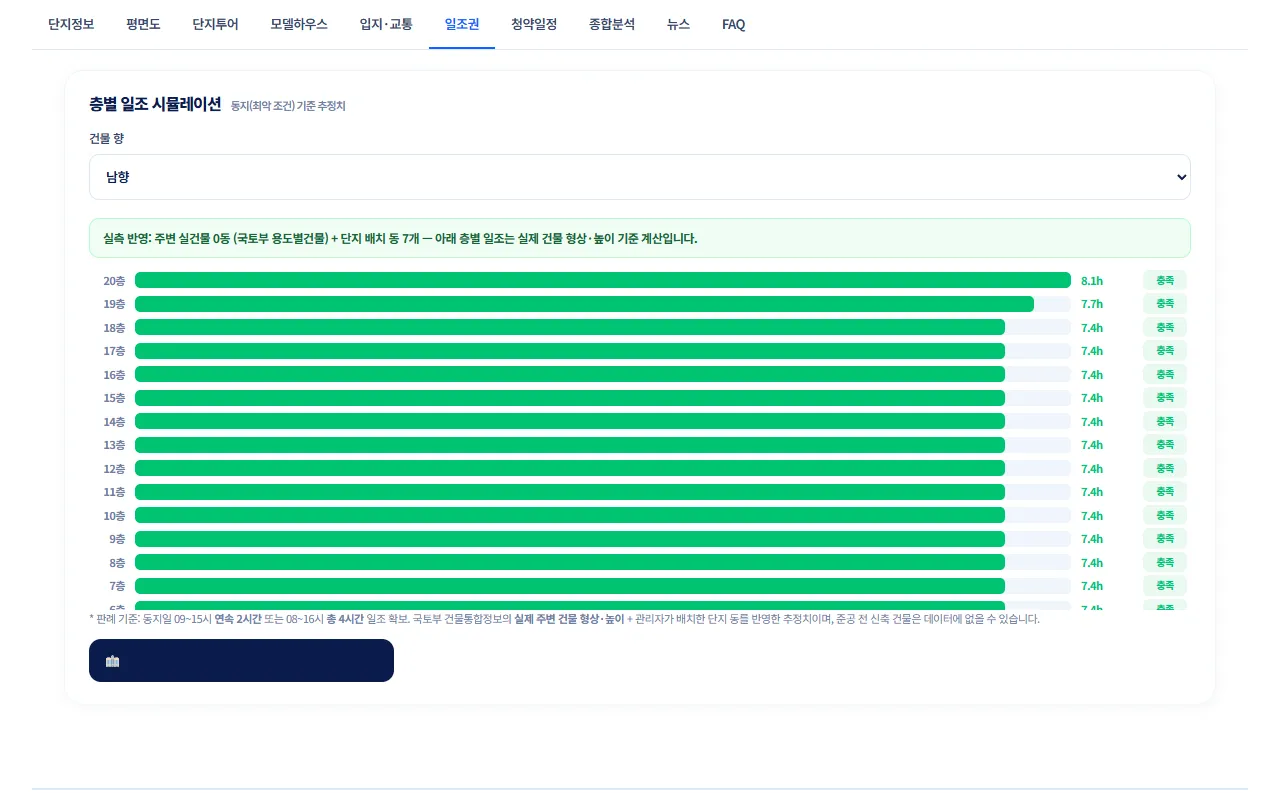The image size is (1280, 800).
Task: Open the 모델하우스 tab
Action: click(x=299, y=24)
